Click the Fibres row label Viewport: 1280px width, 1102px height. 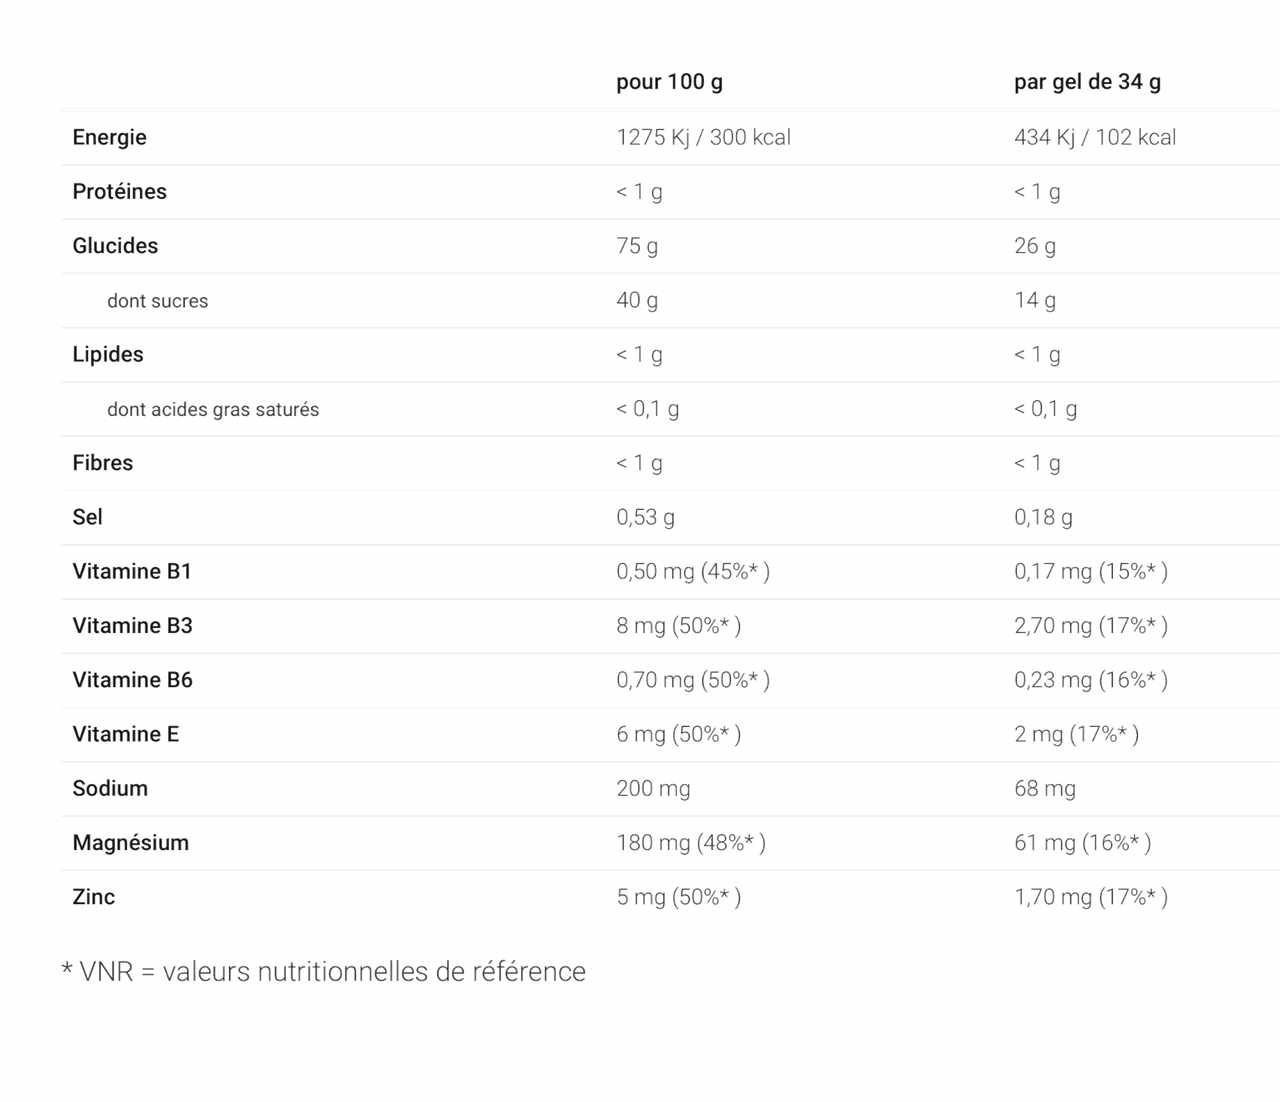(x=102, y=463)
